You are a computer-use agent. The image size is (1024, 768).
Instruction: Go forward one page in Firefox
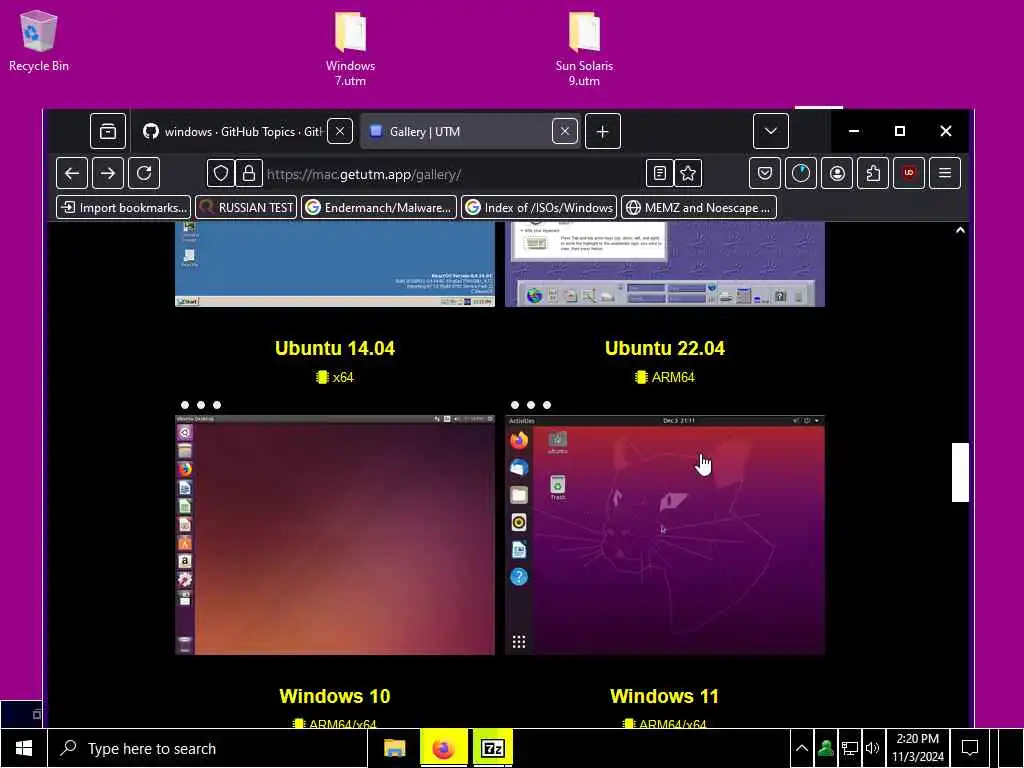point(108,174)
